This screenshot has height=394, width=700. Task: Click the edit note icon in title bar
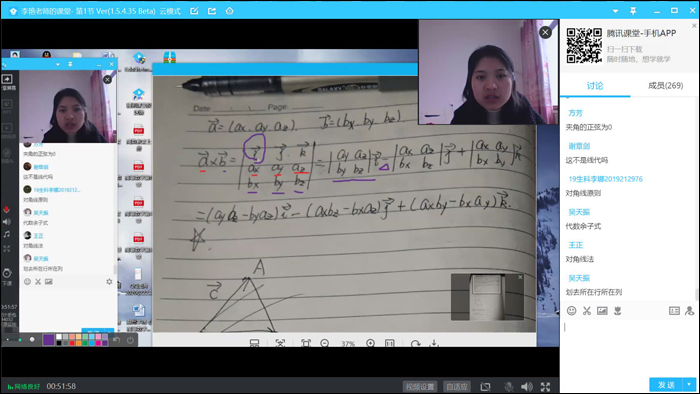pyautogui.click(x=194, y=11)
